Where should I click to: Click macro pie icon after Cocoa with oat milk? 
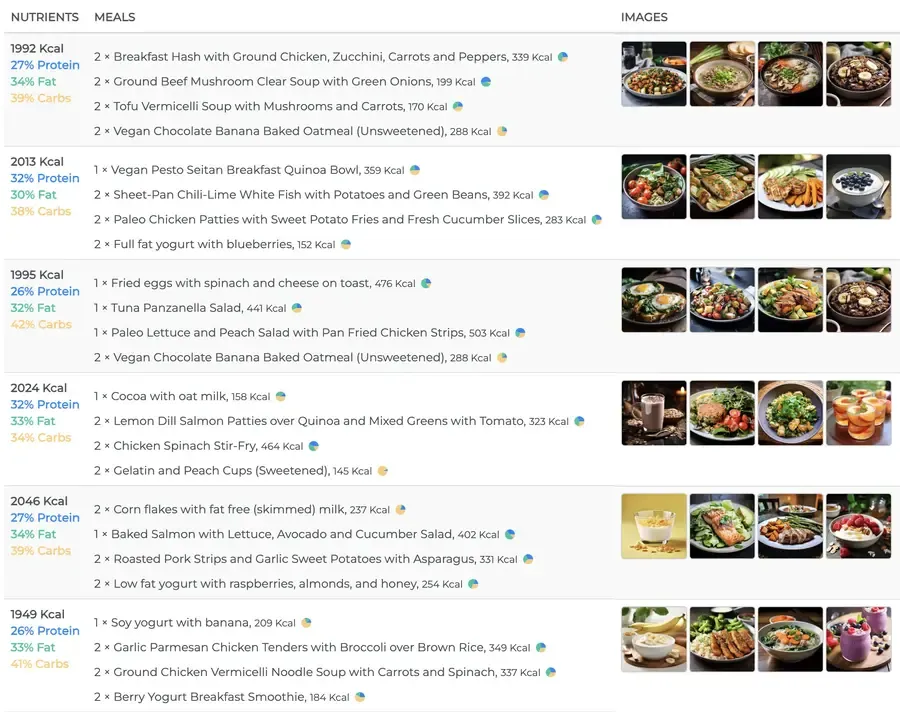pyautogui.click(x=281, y=396)
